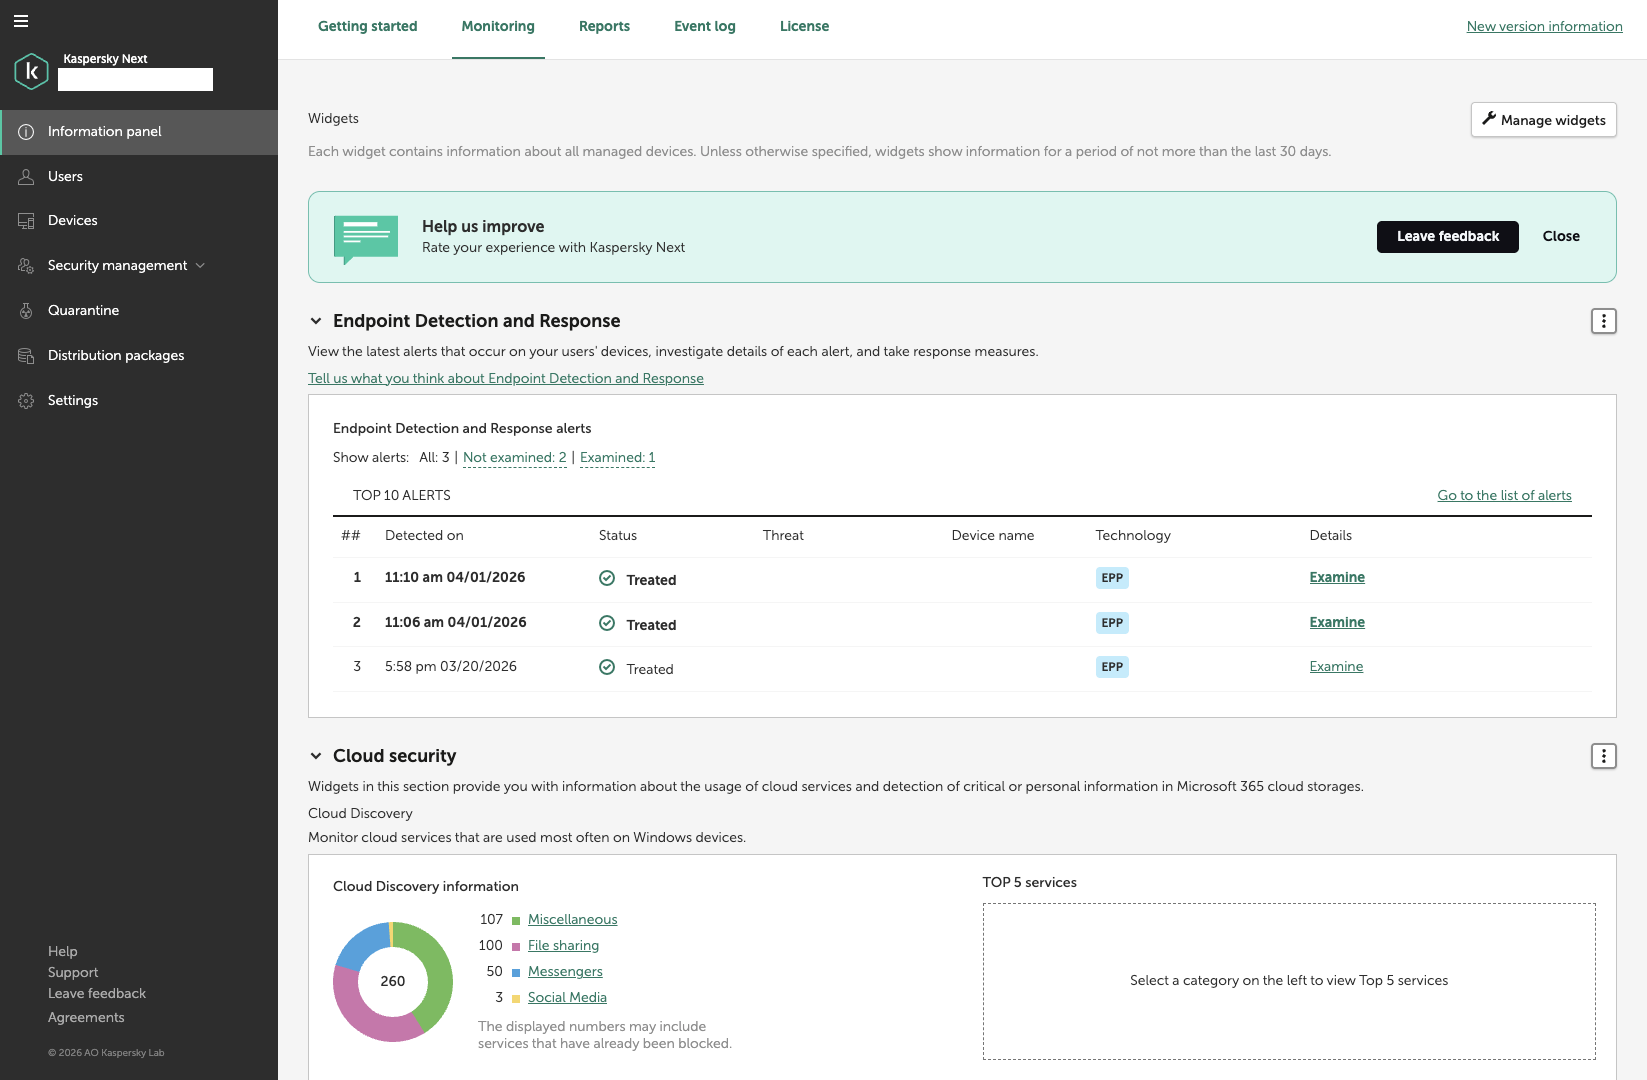Select the Monitoring tab
Viewport: 1647px width, 1080px height.
[498, 27]
